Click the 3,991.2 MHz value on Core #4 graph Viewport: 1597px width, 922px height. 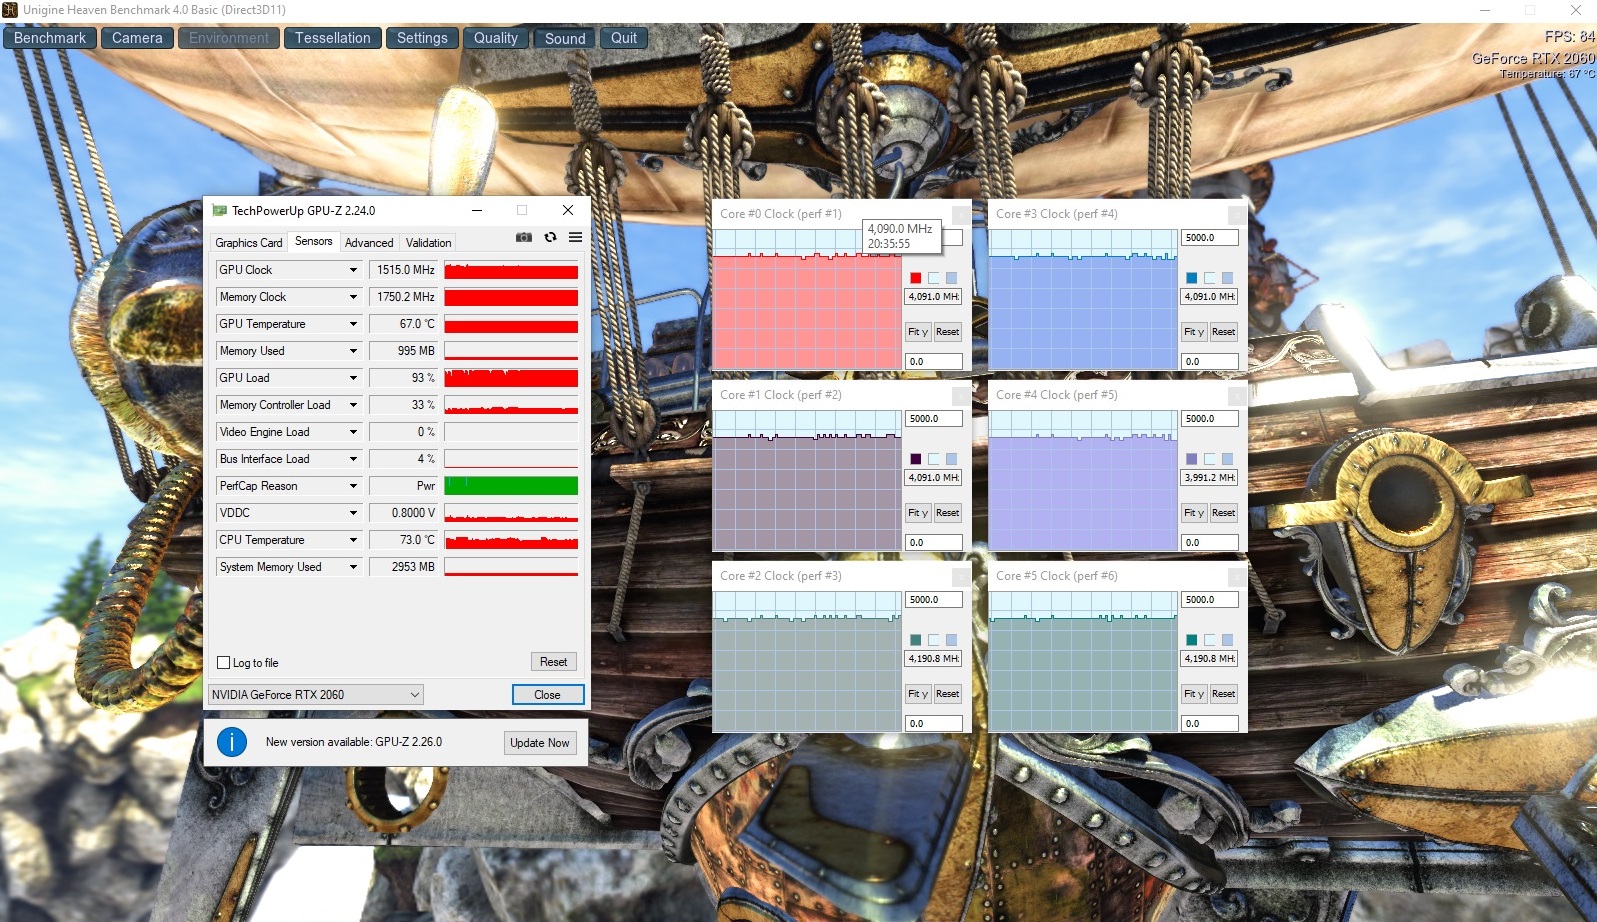pyautogui.click(x=1210, y=478)
